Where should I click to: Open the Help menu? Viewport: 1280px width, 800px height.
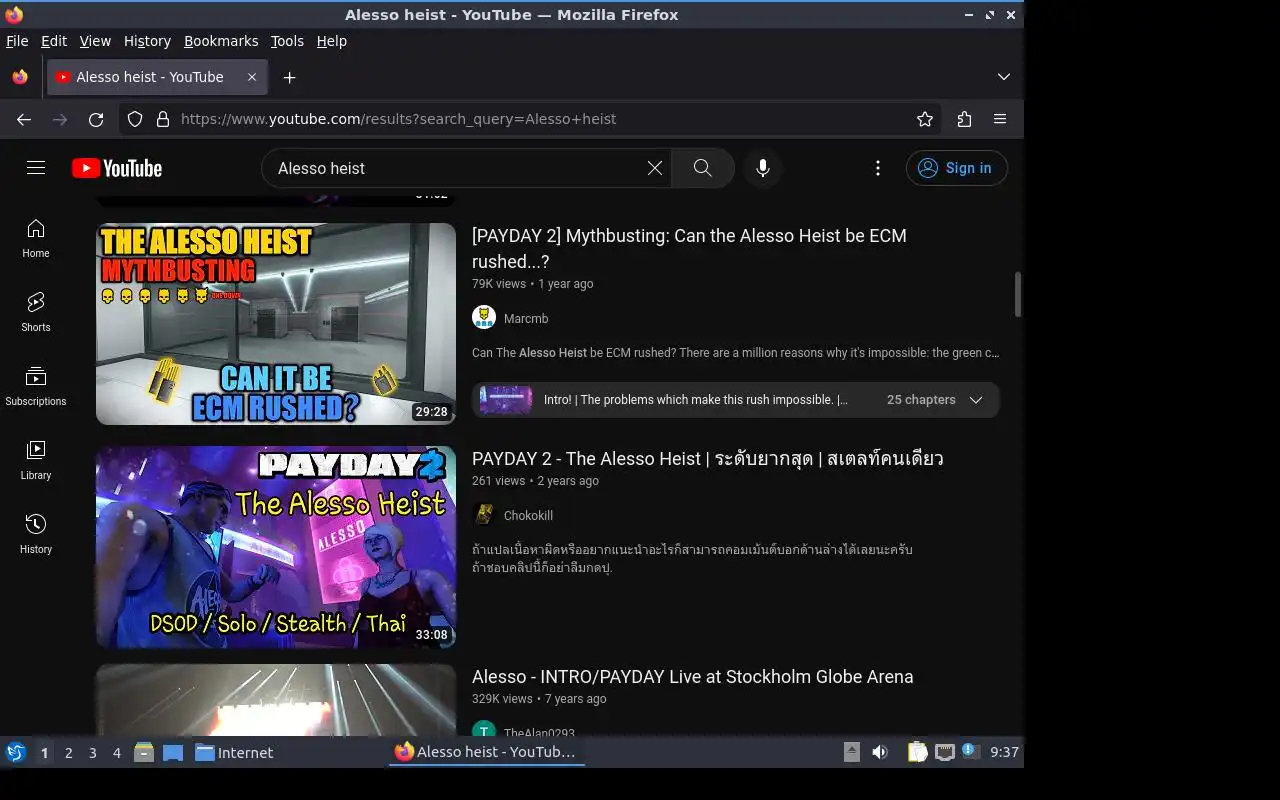pos(332,41)
